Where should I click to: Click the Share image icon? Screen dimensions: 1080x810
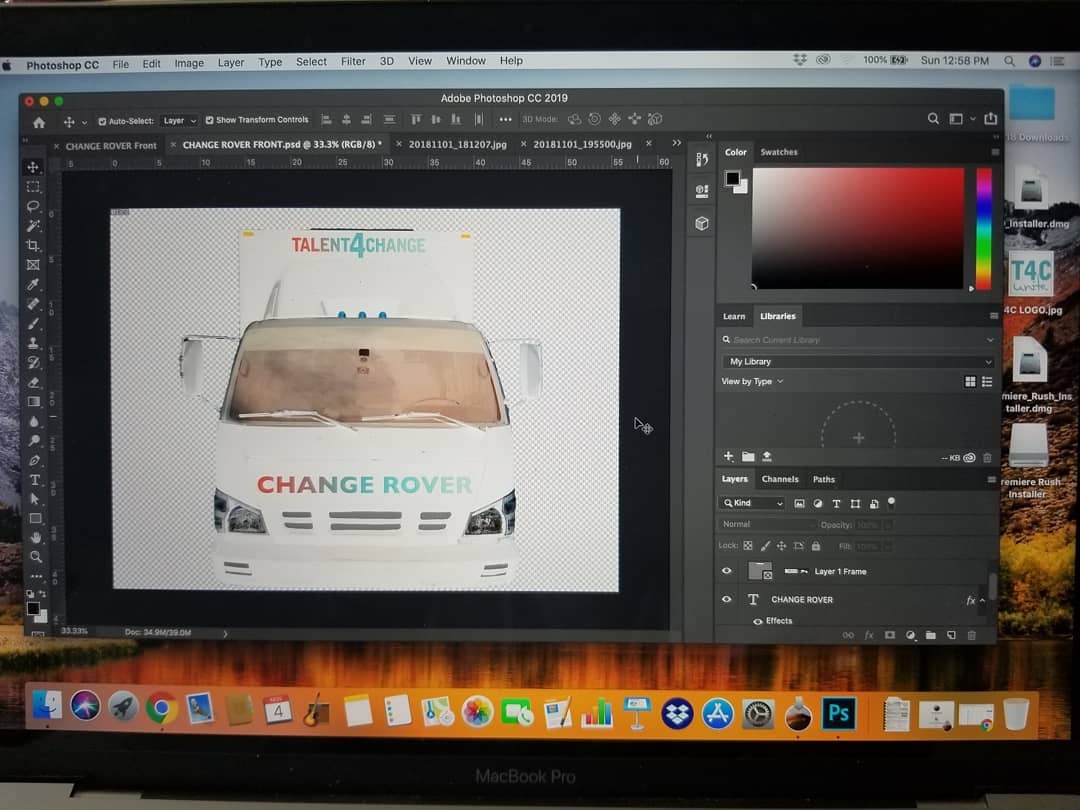(990, 118)
